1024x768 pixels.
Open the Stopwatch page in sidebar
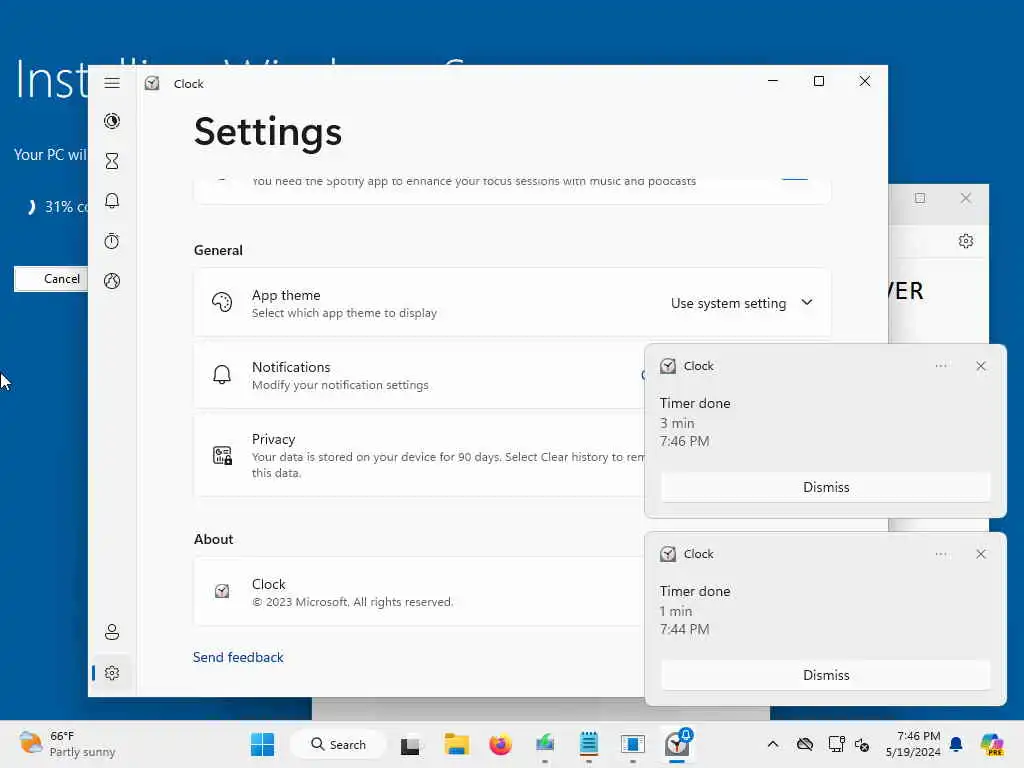coord(112,241)
